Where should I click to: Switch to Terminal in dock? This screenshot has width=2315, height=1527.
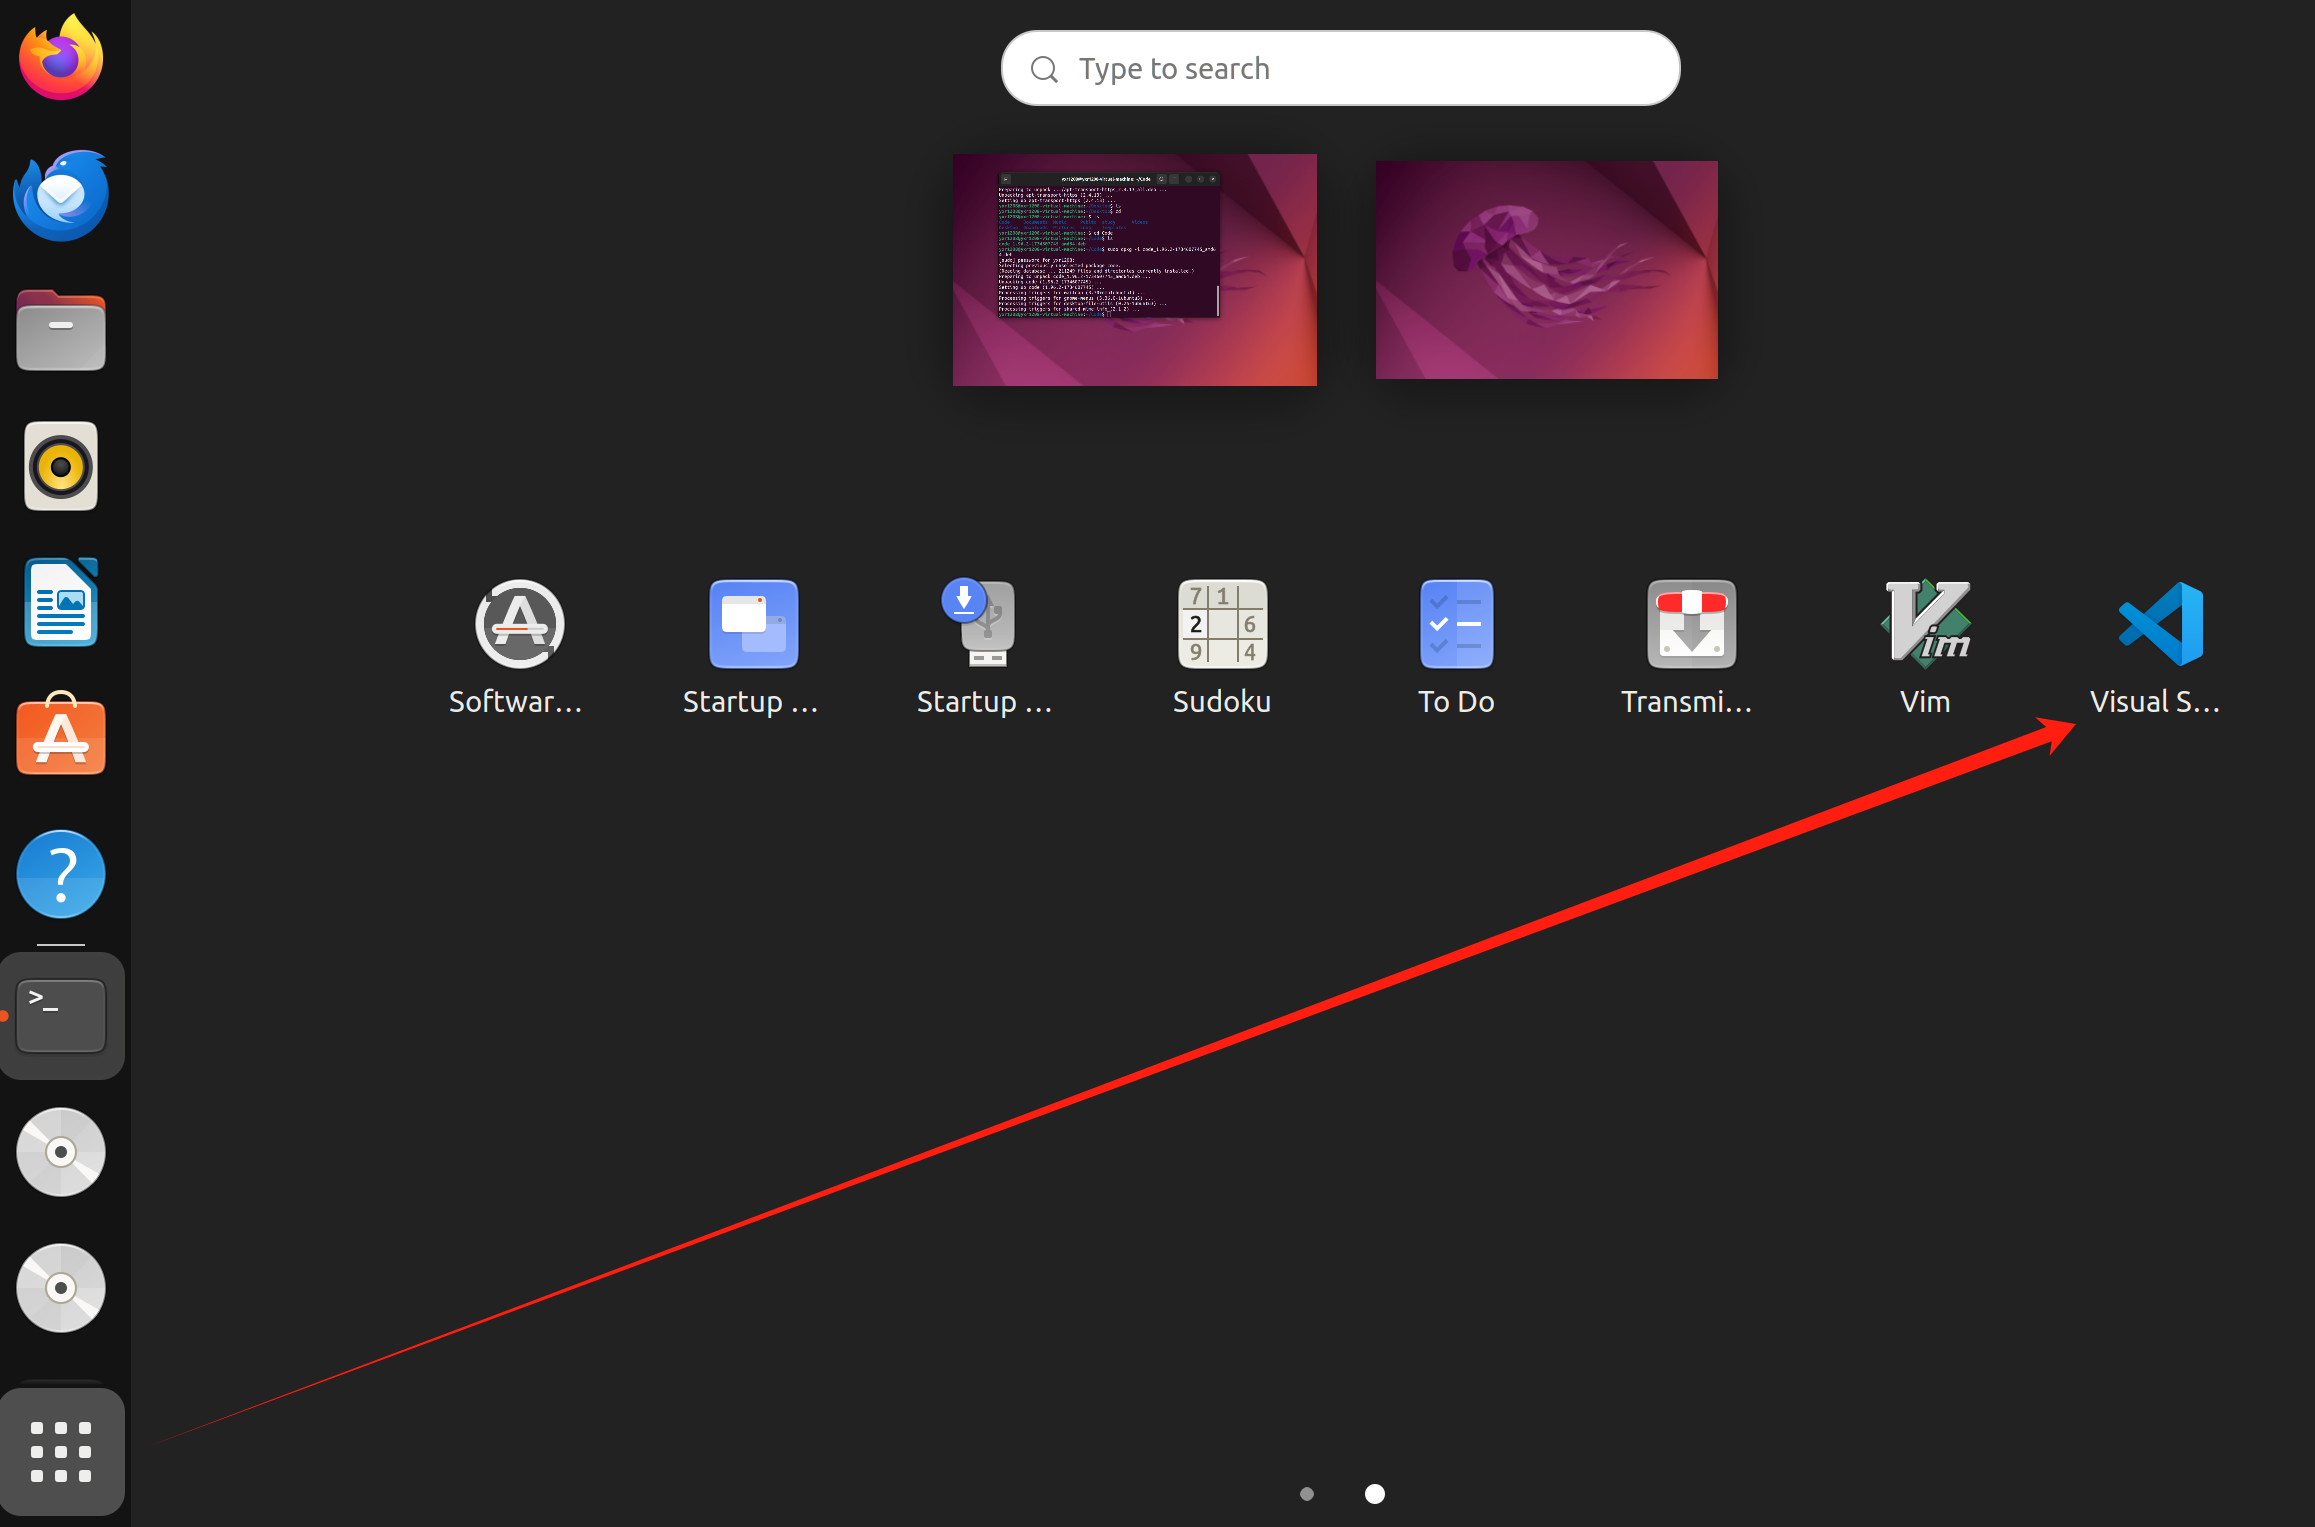point(61,1016)
